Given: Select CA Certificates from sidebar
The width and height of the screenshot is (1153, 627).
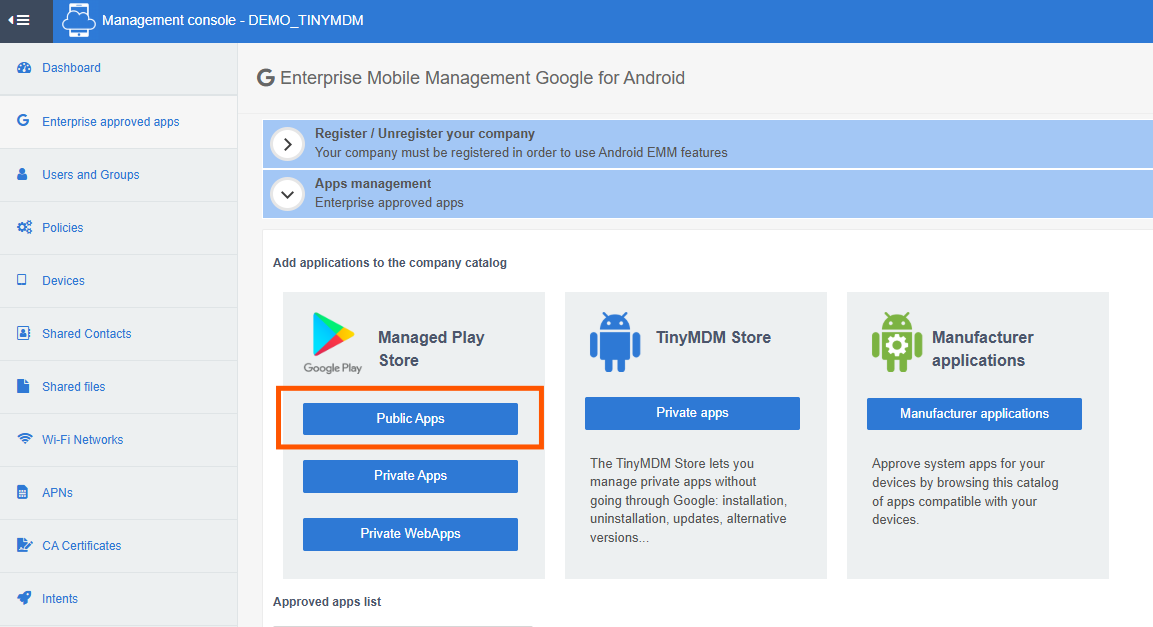Looking at the screenshot, I should 81,546.
